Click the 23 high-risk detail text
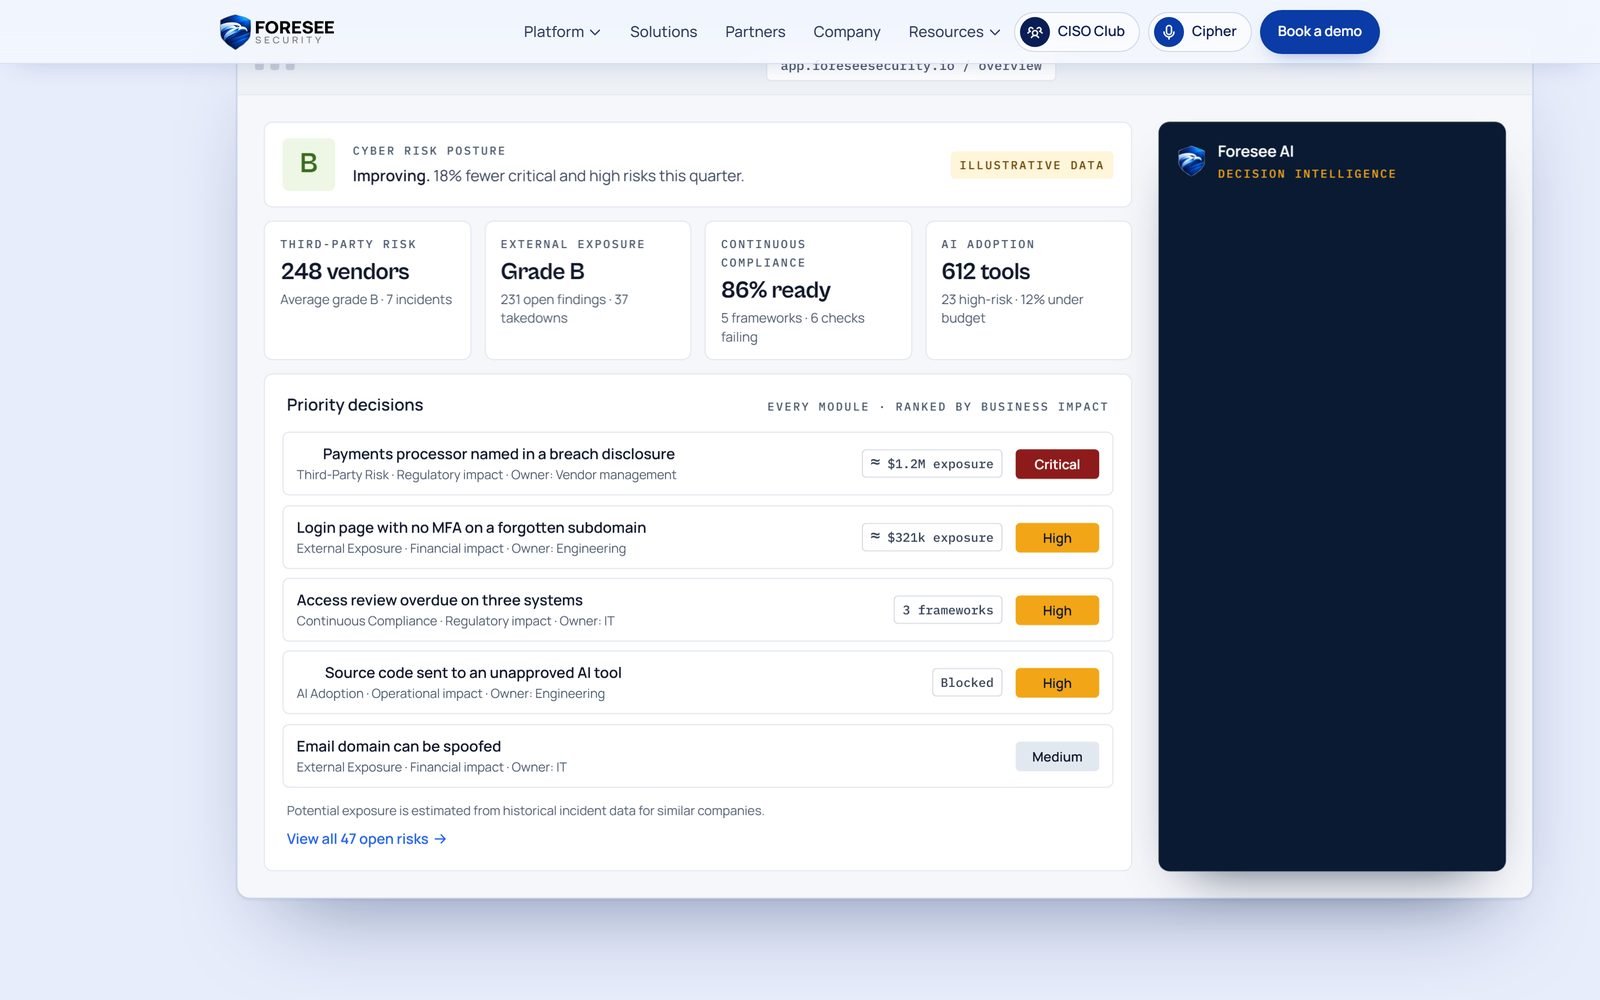Image resolution: width=1600 pixels, height=1000 pixels. [1012, 309]
